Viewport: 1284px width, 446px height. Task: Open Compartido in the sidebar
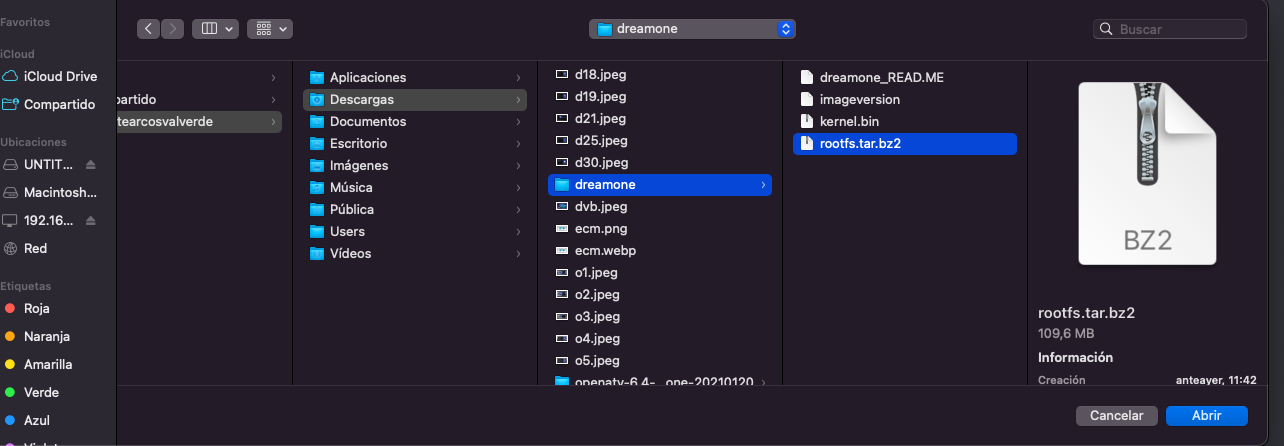click(59, 104)
